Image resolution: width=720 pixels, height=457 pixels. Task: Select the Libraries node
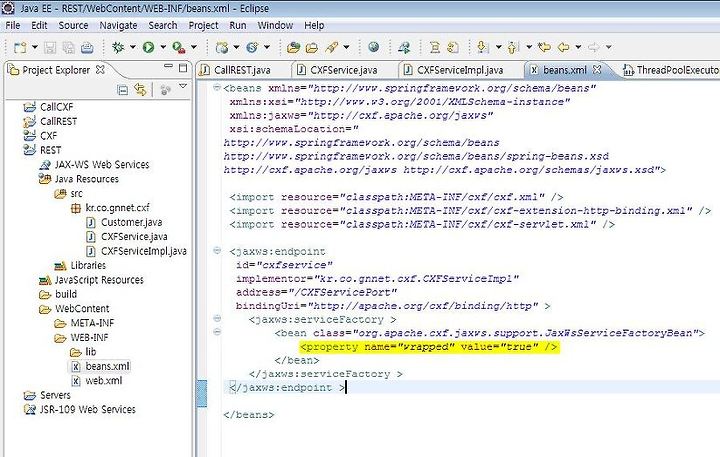pos(88,265)
